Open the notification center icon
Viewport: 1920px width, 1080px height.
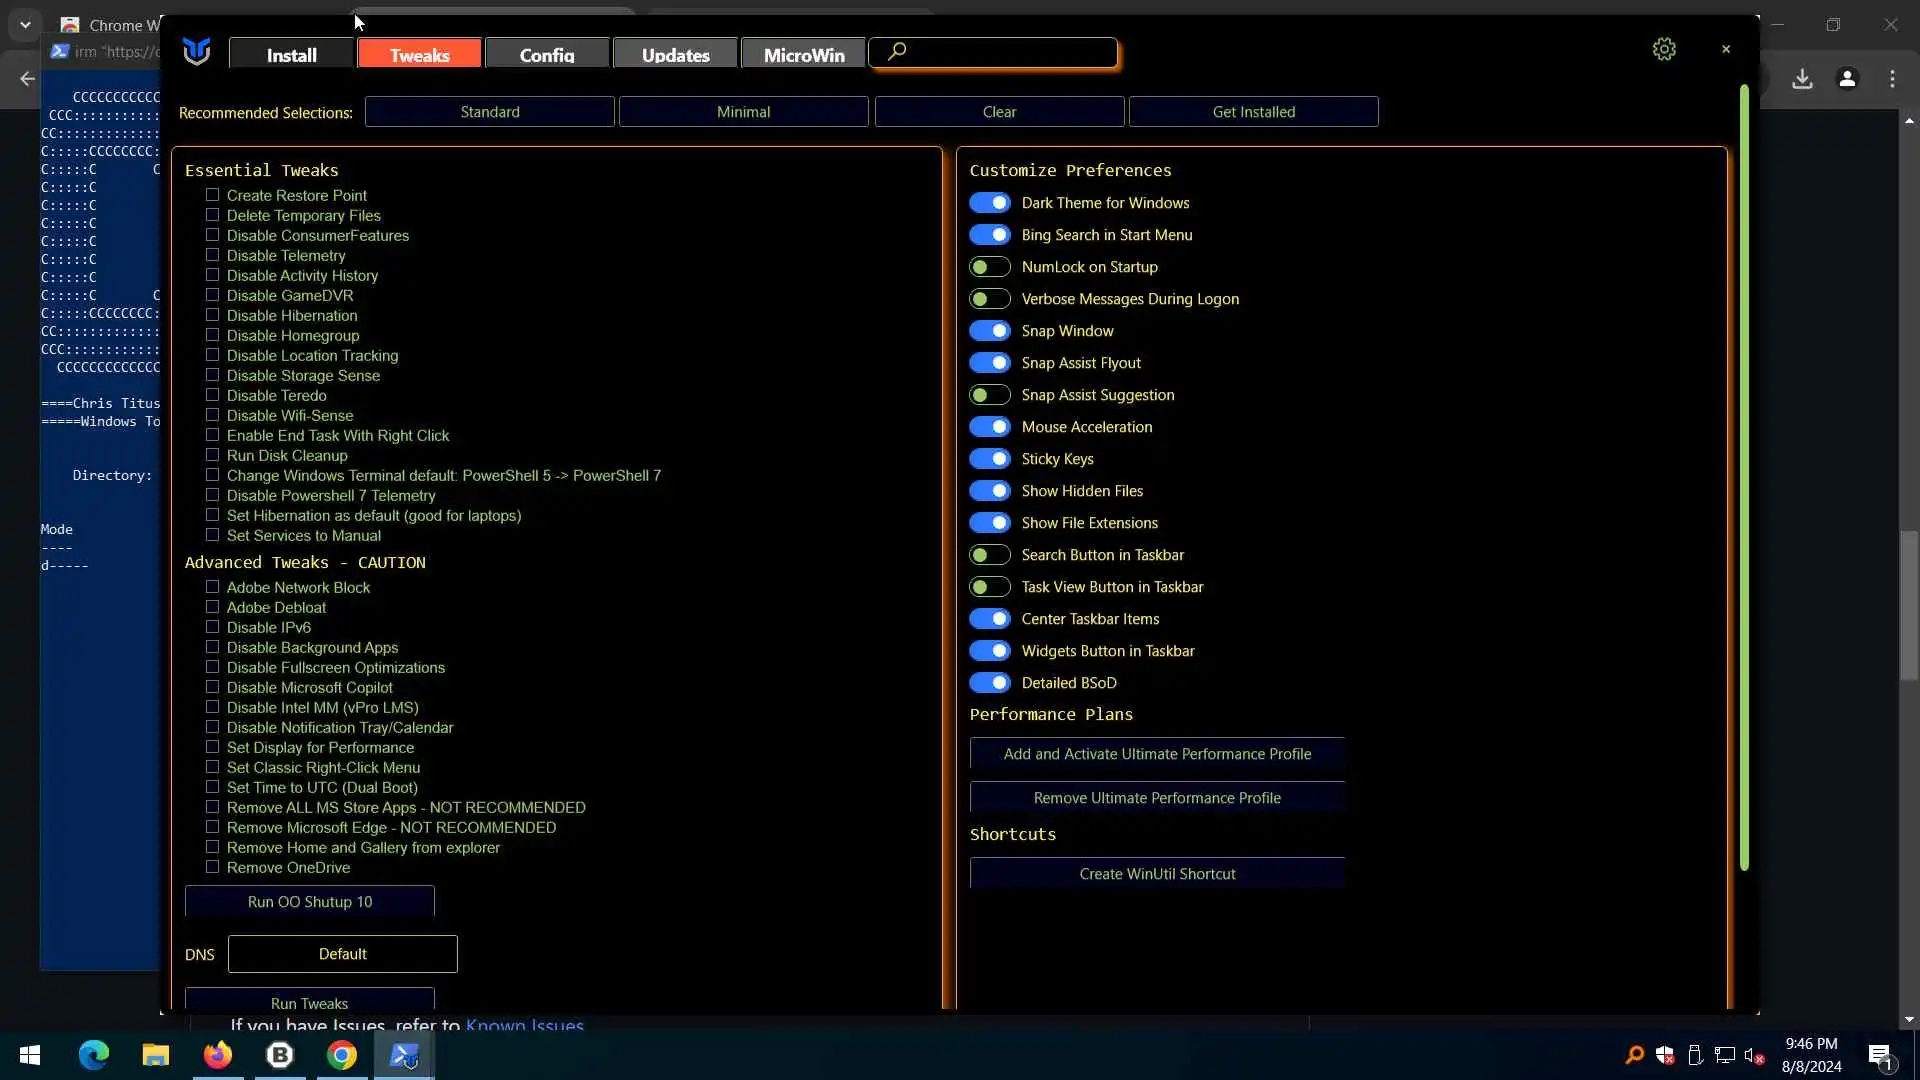click(1879, 1055)
